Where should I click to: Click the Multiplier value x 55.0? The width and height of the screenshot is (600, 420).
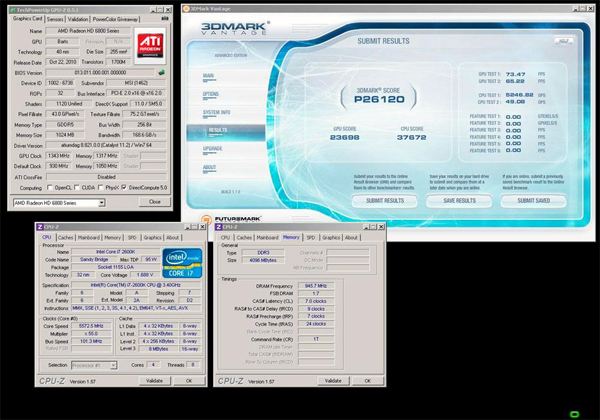(x=91, y=334)
